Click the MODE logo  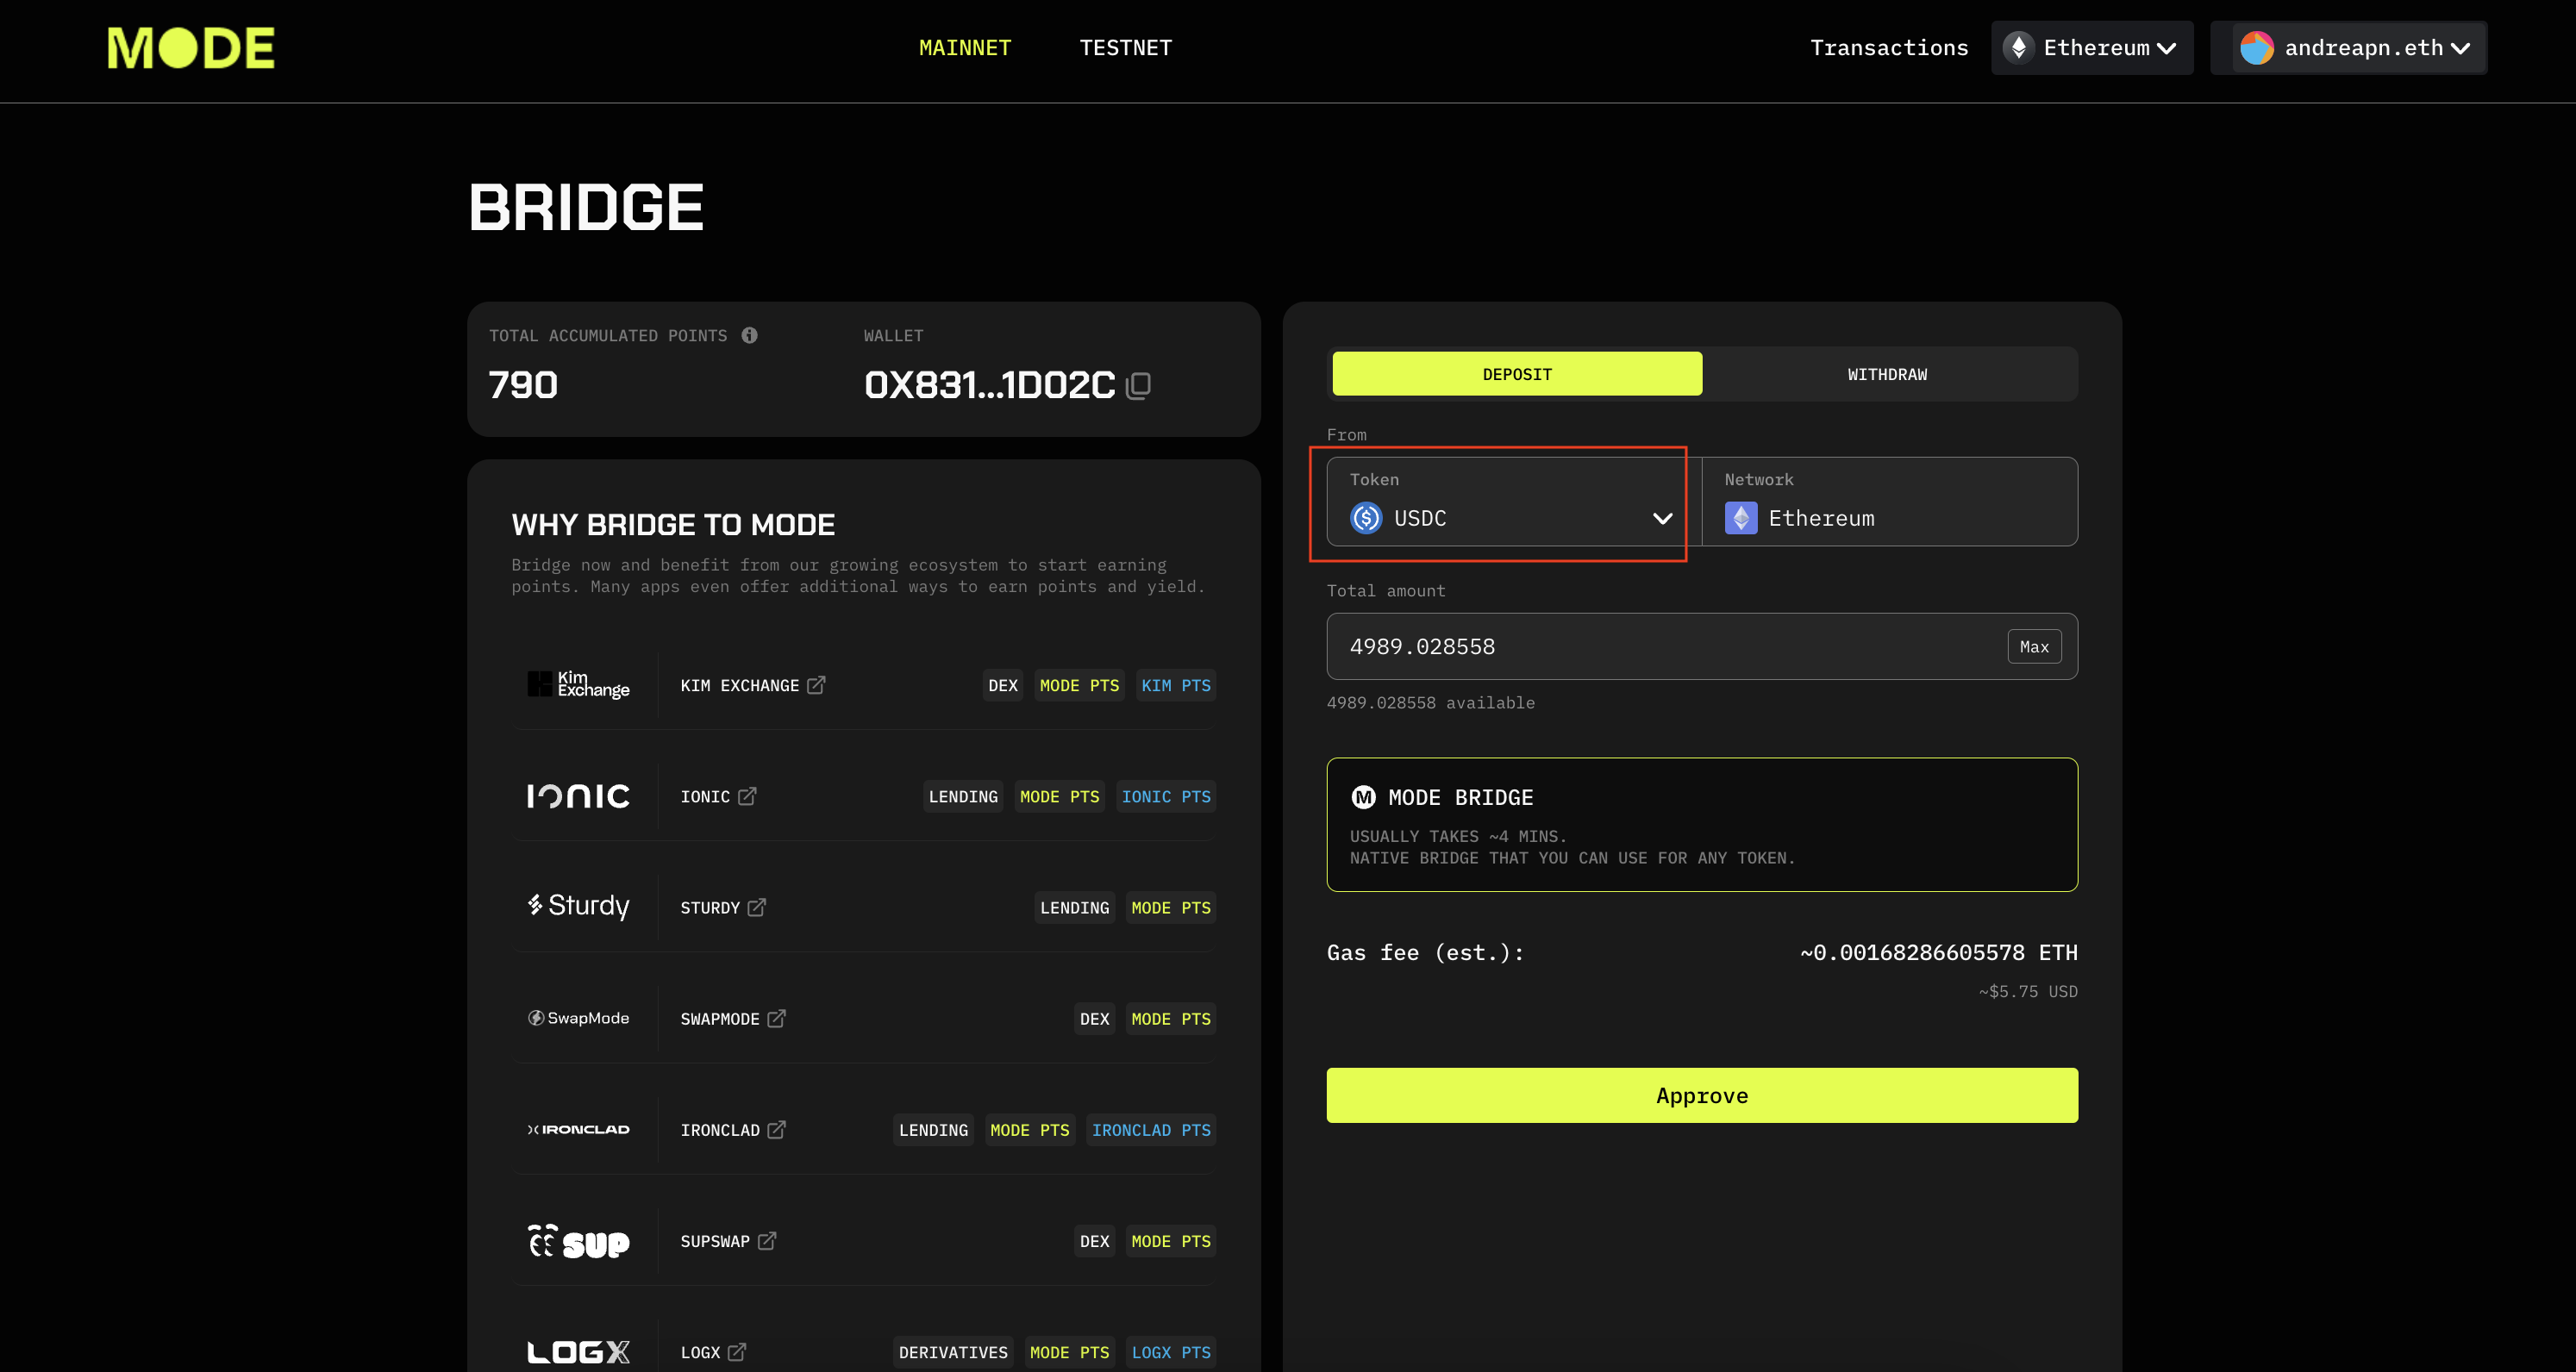pyautogui.click(x=191, y=48)
